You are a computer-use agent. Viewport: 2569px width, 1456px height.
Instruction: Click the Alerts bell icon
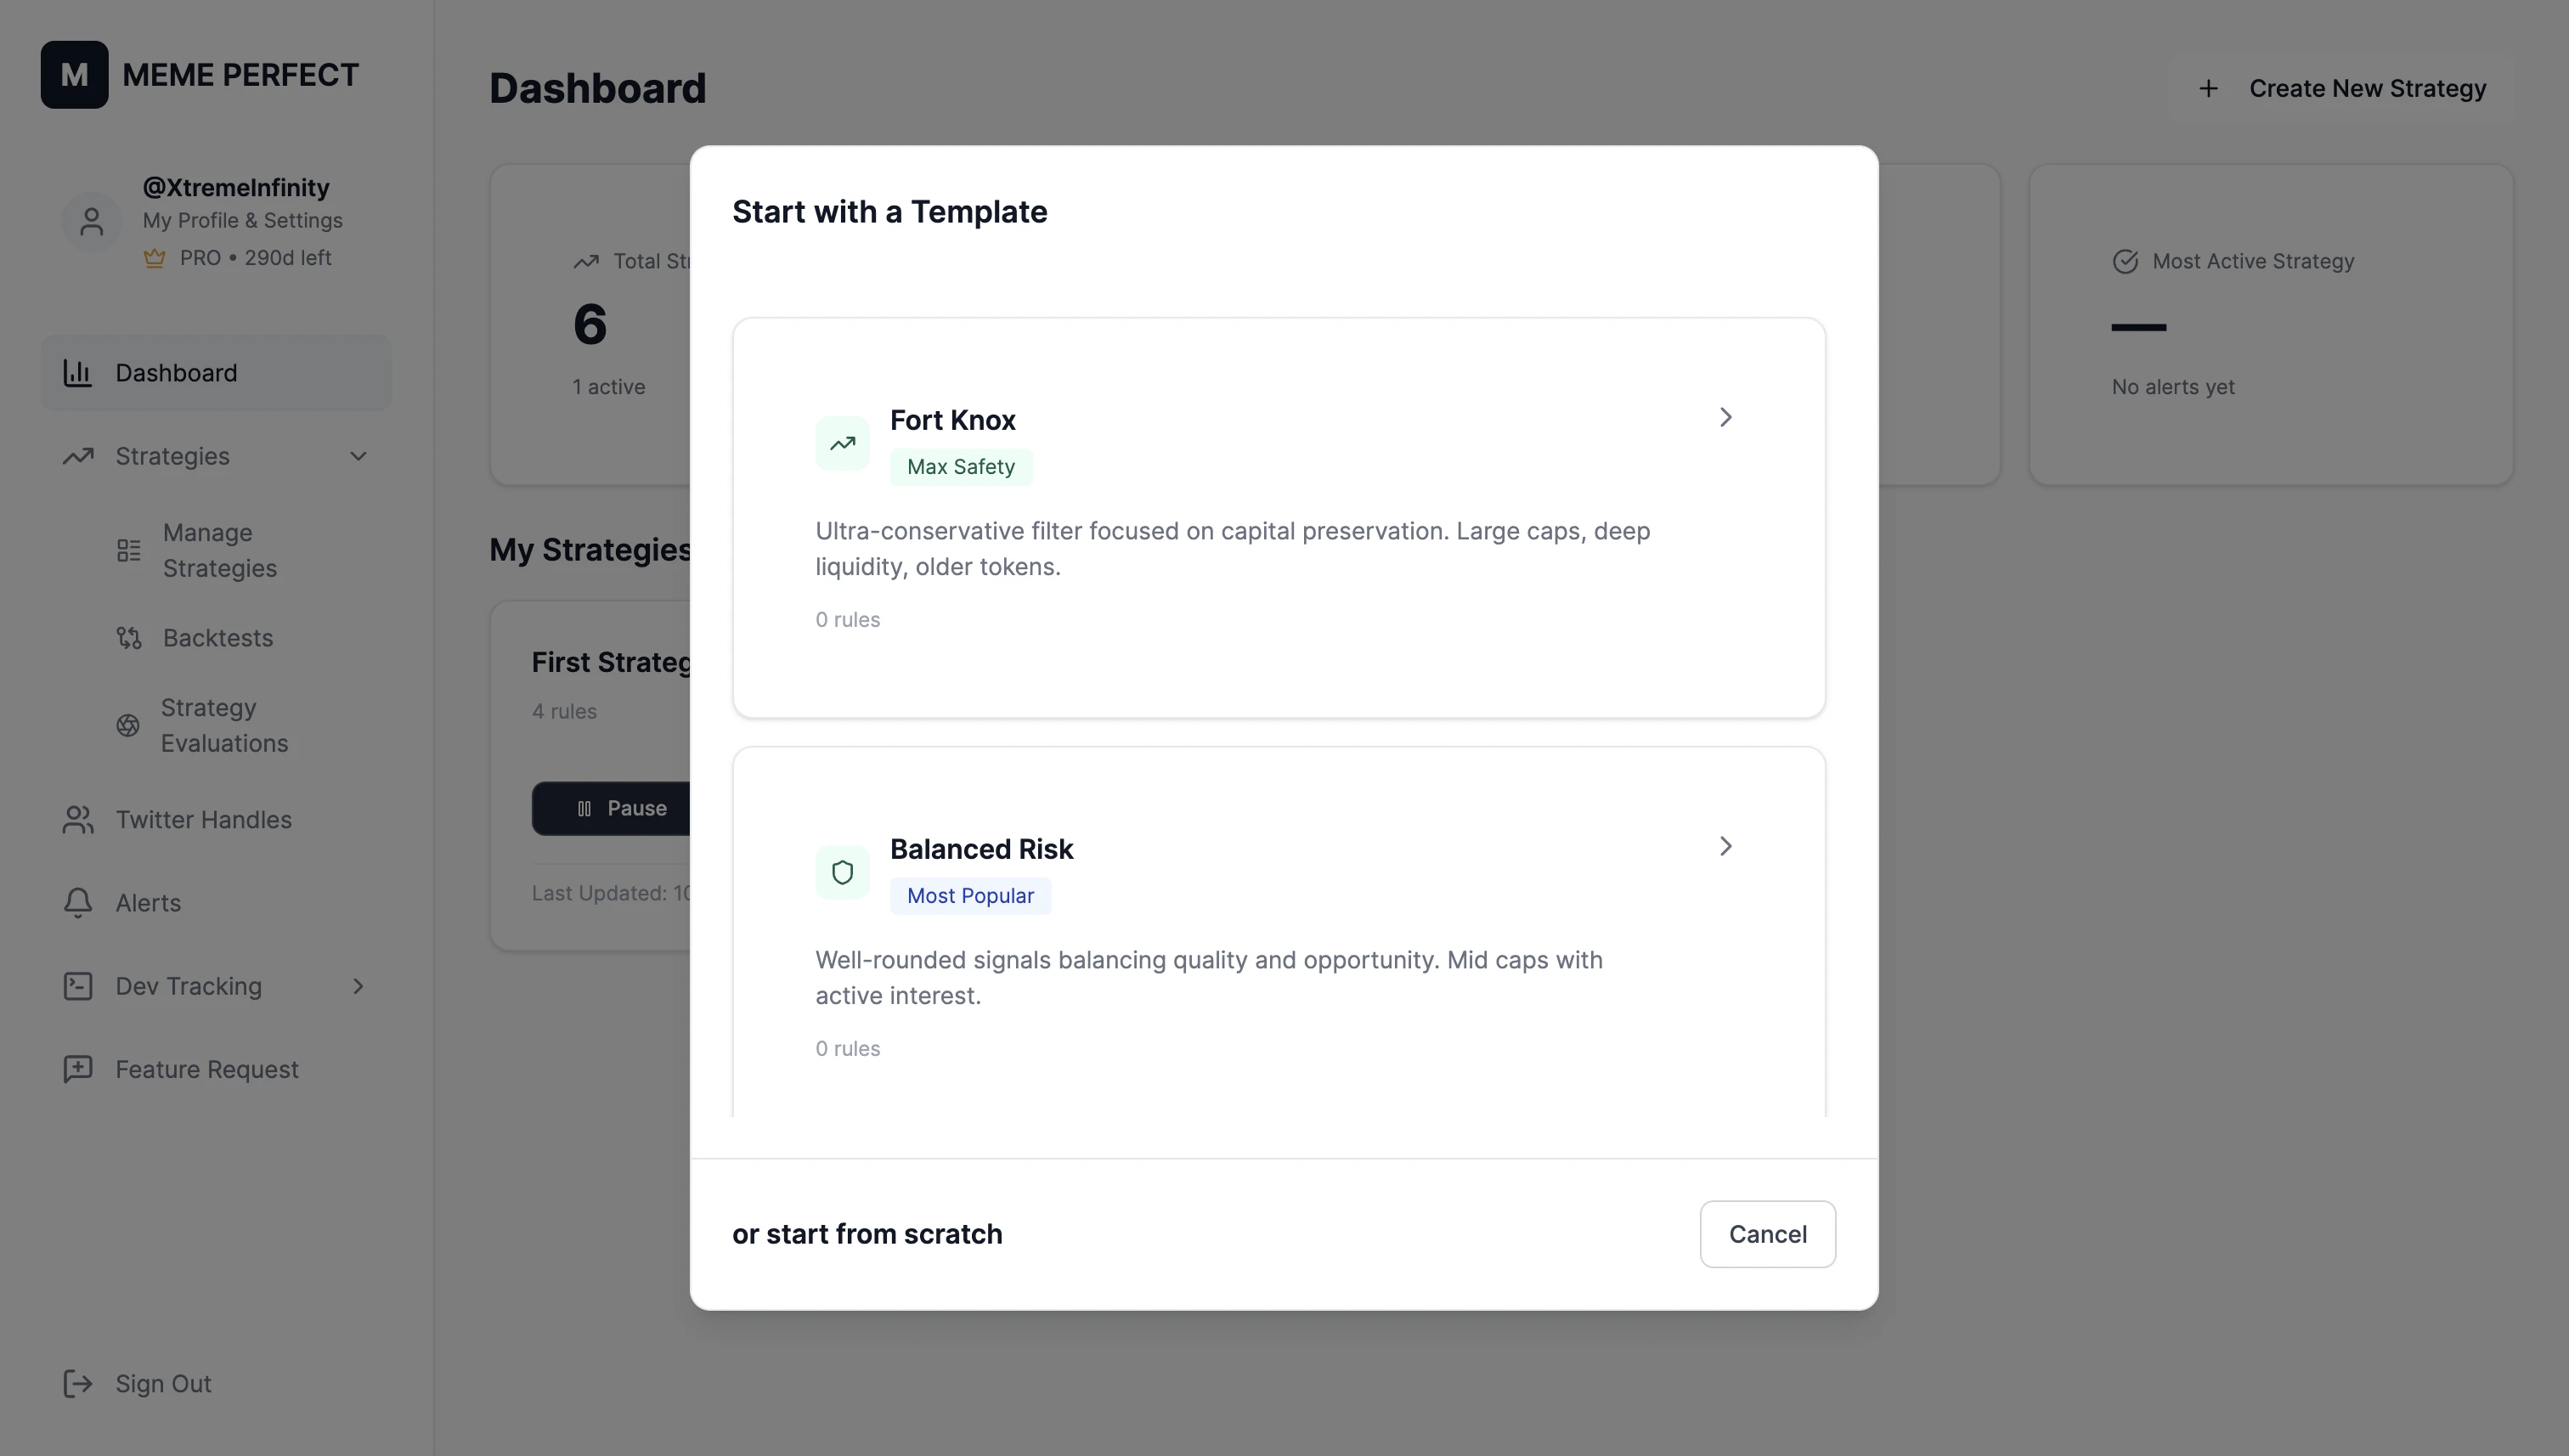78,903
